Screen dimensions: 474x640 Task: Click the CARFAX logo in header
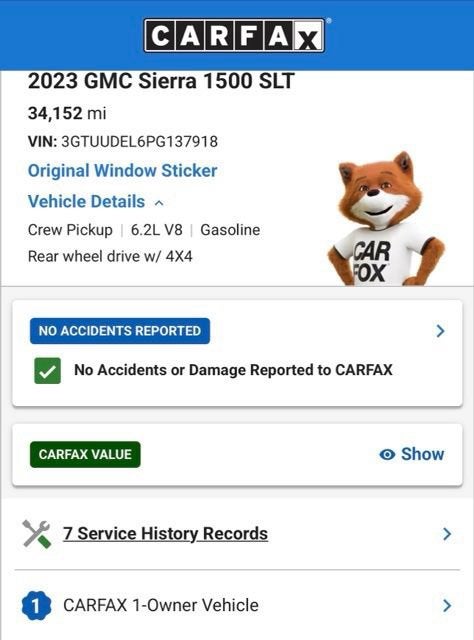click(x=234, y=36)
